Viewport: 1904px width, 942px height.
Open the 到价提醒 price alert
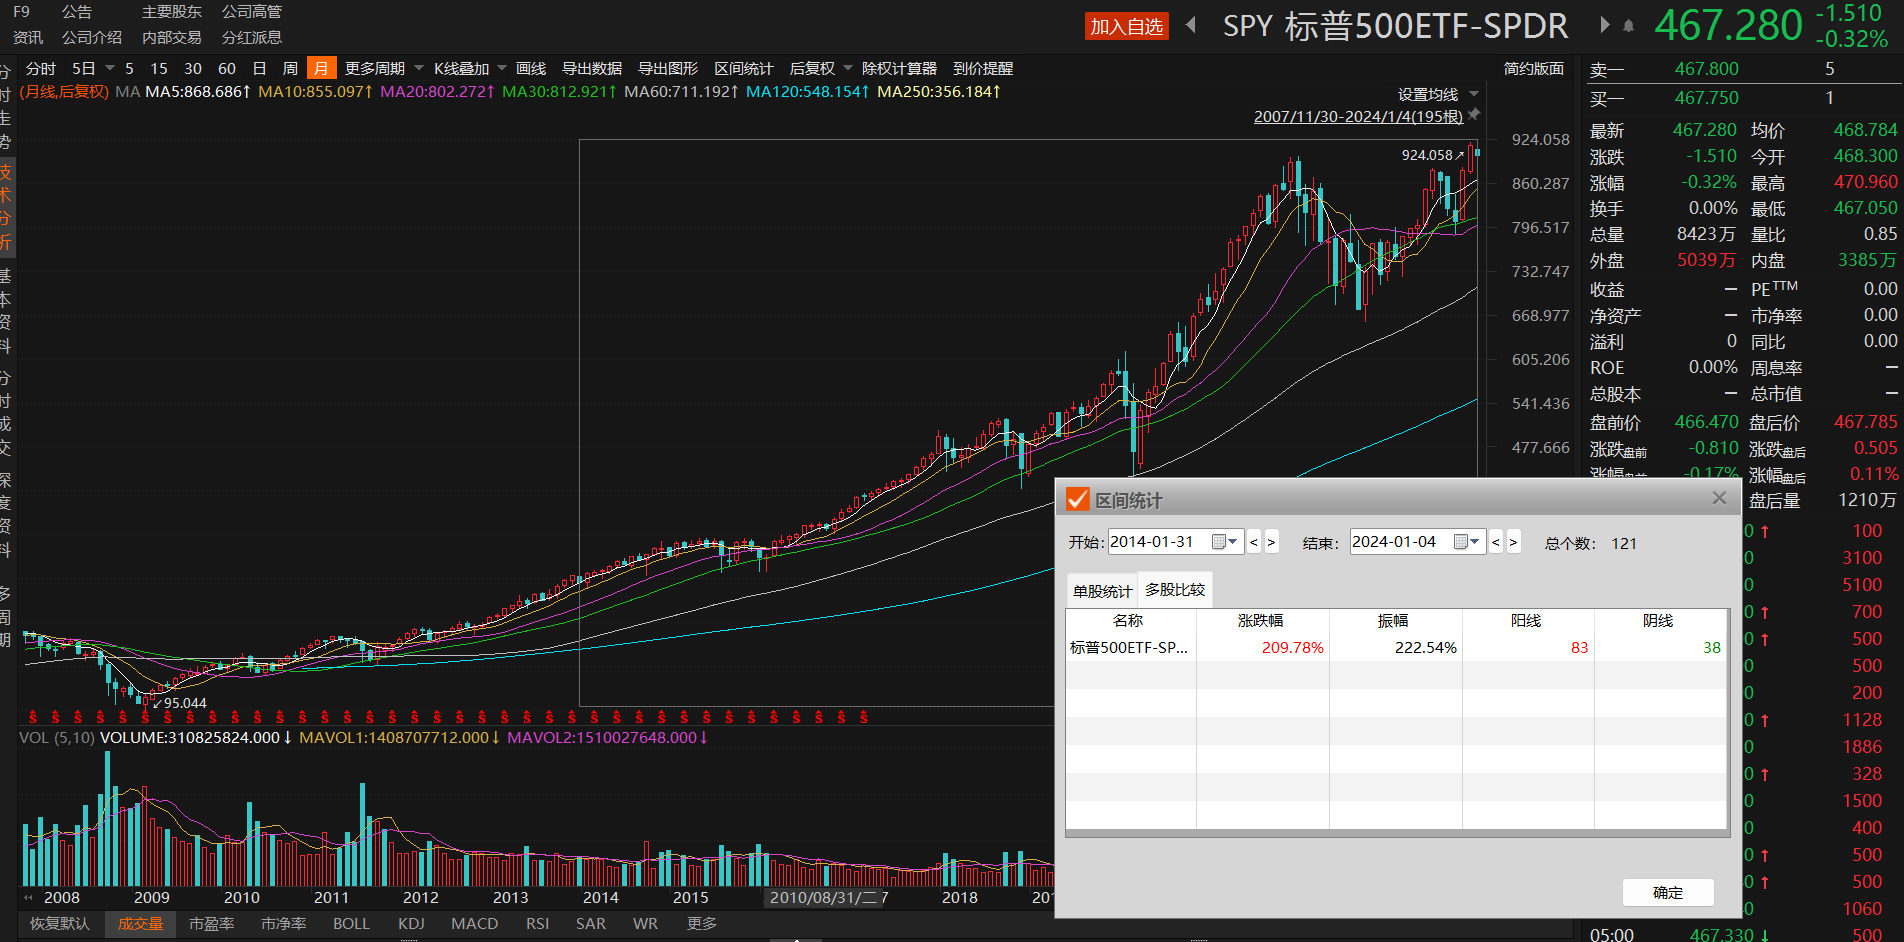point(983,68)
